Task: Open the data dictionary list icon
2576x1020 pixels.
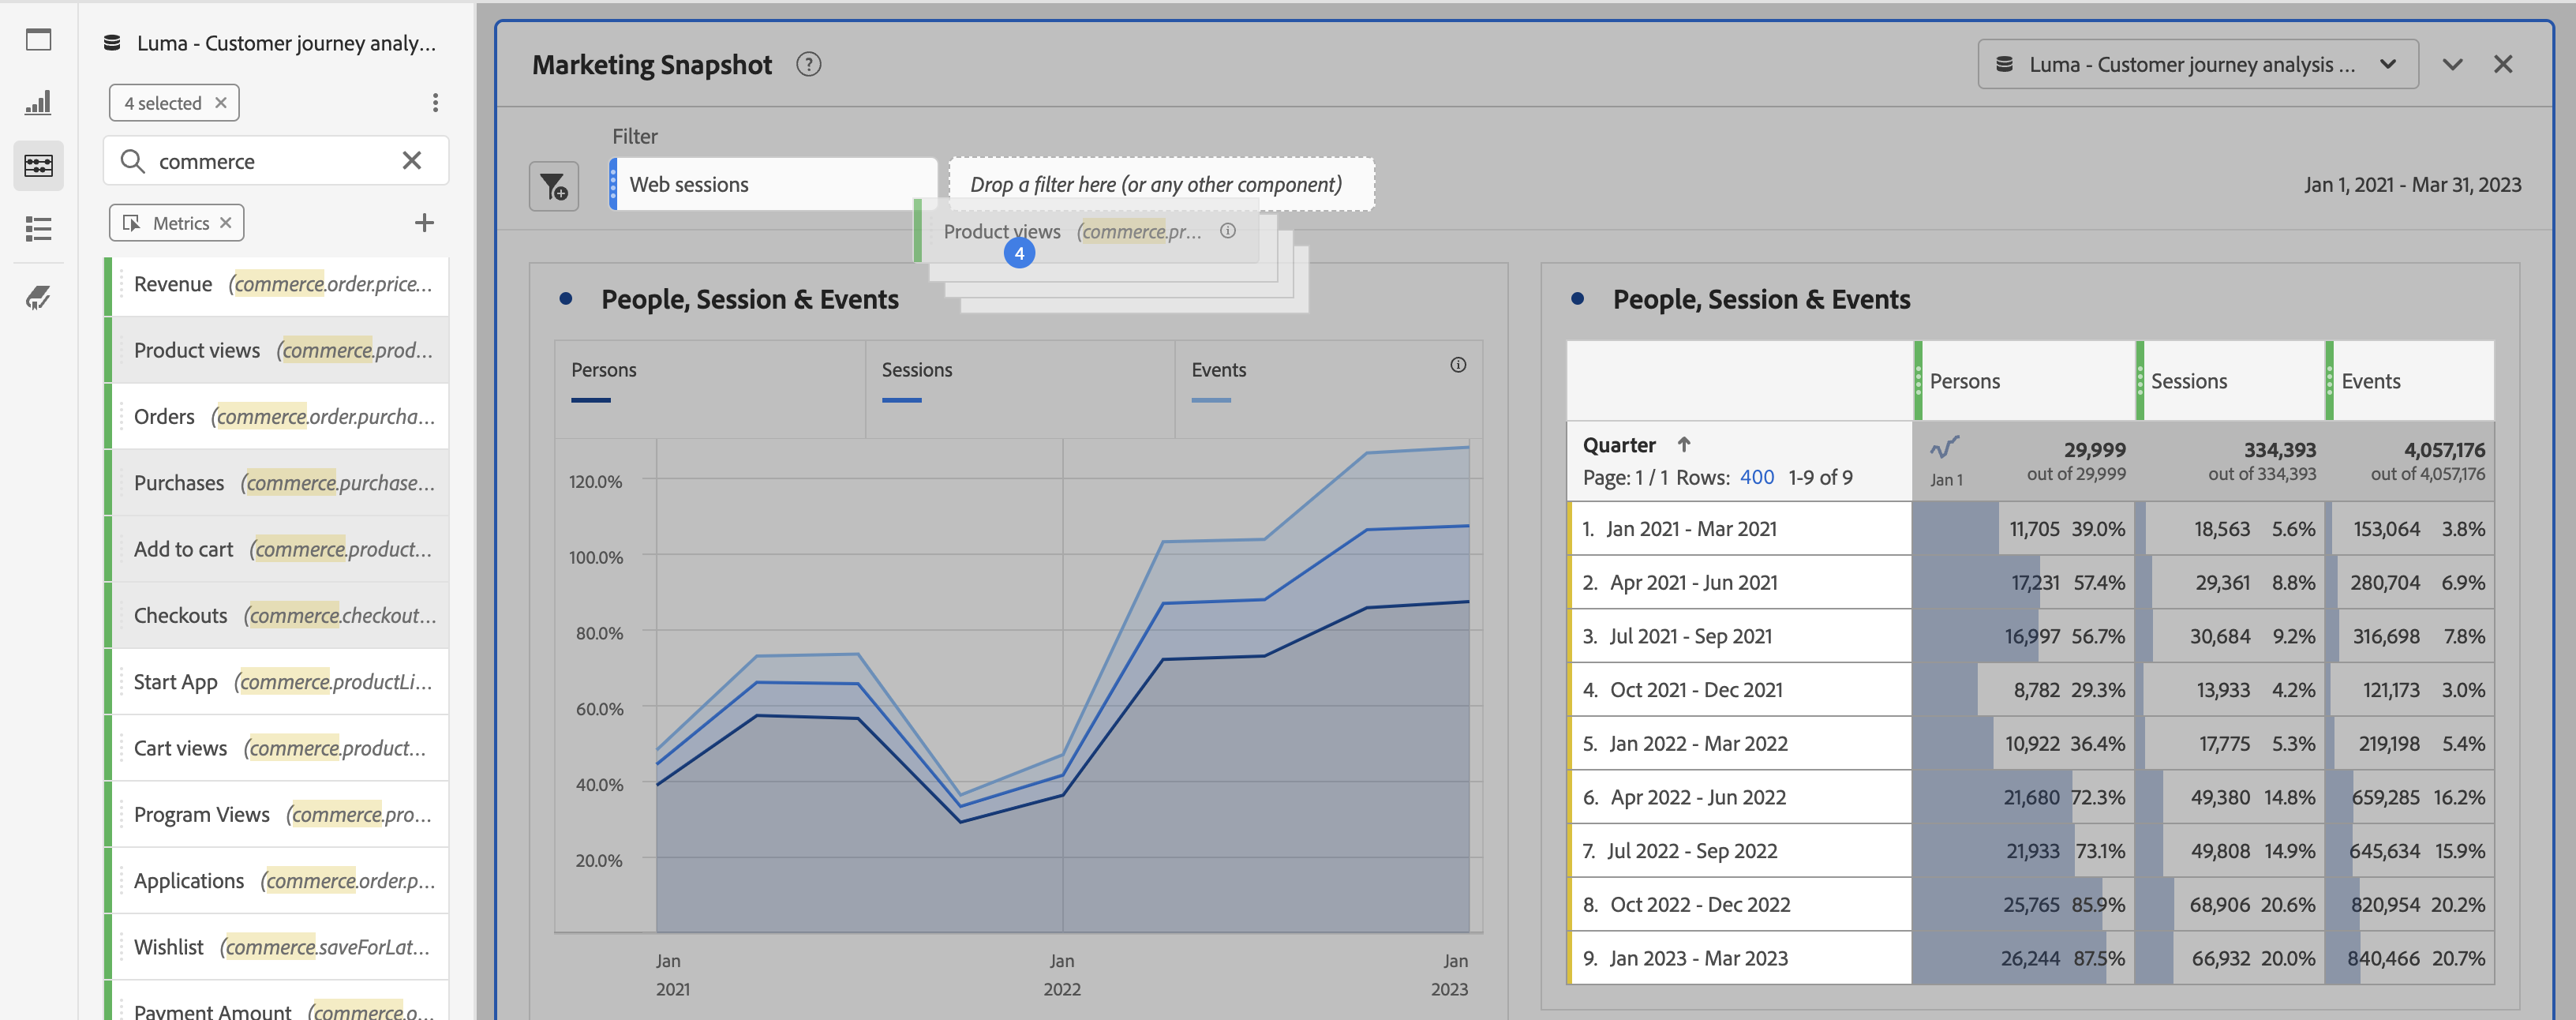Action: tap(38, 229)
